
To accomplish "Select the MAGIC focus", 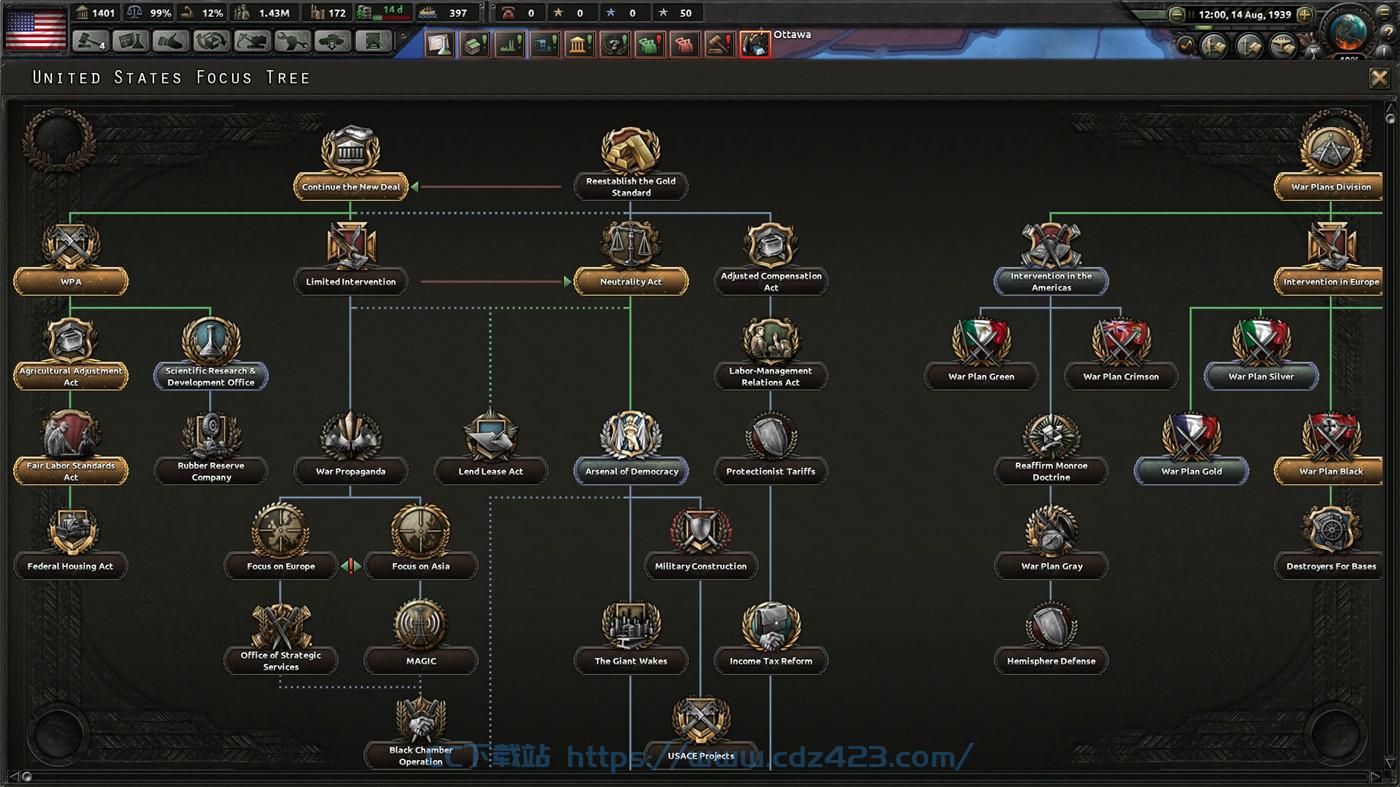I will click(x=421, y=638).
